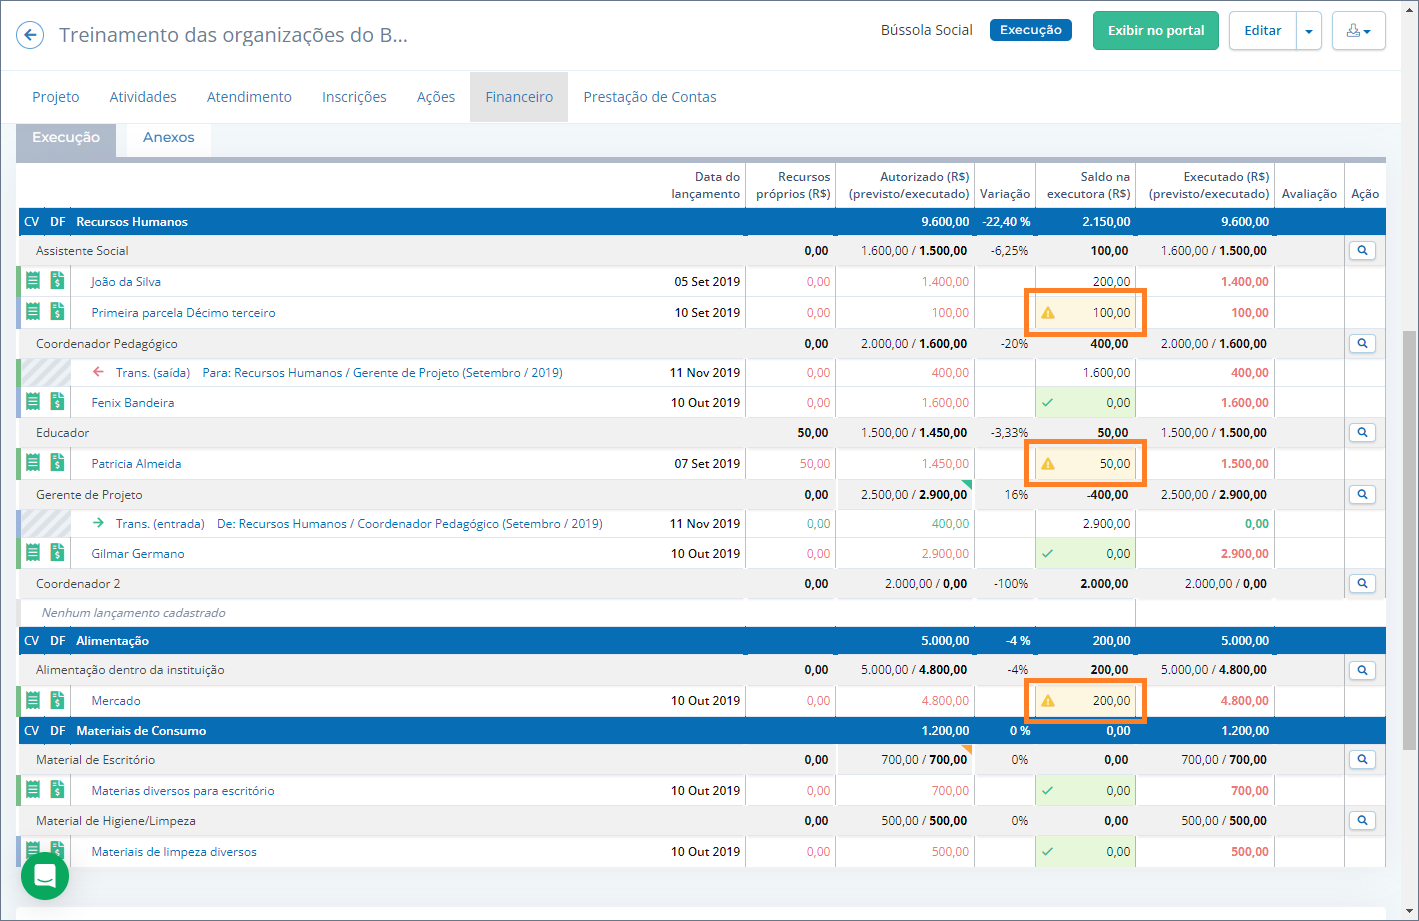Open money document icon for Materias diversos row
This screenshot has width=1419, height=921.
point(57,790)
